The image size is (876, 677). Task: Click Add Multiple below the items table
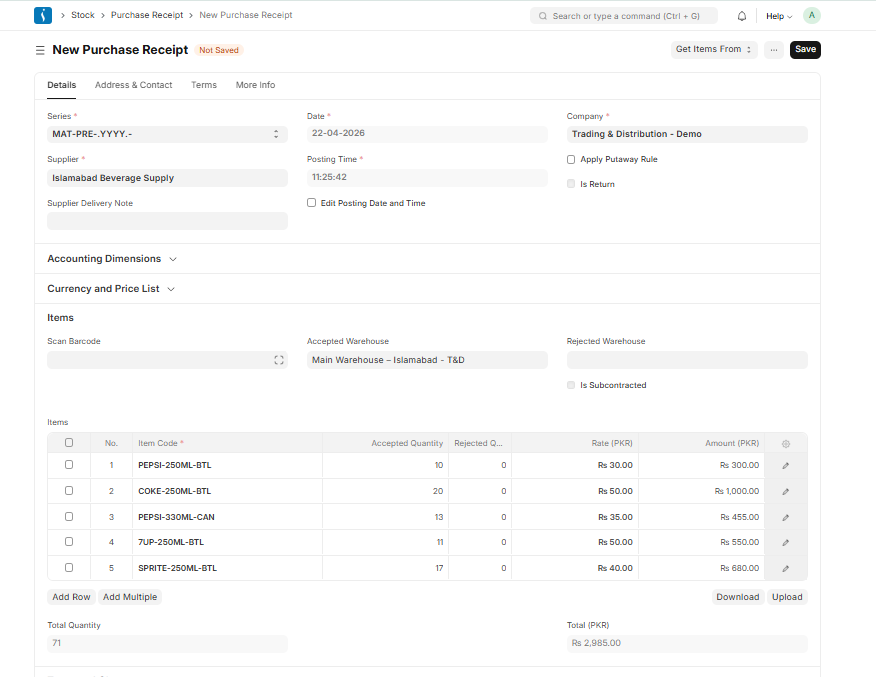click(128, 597)
